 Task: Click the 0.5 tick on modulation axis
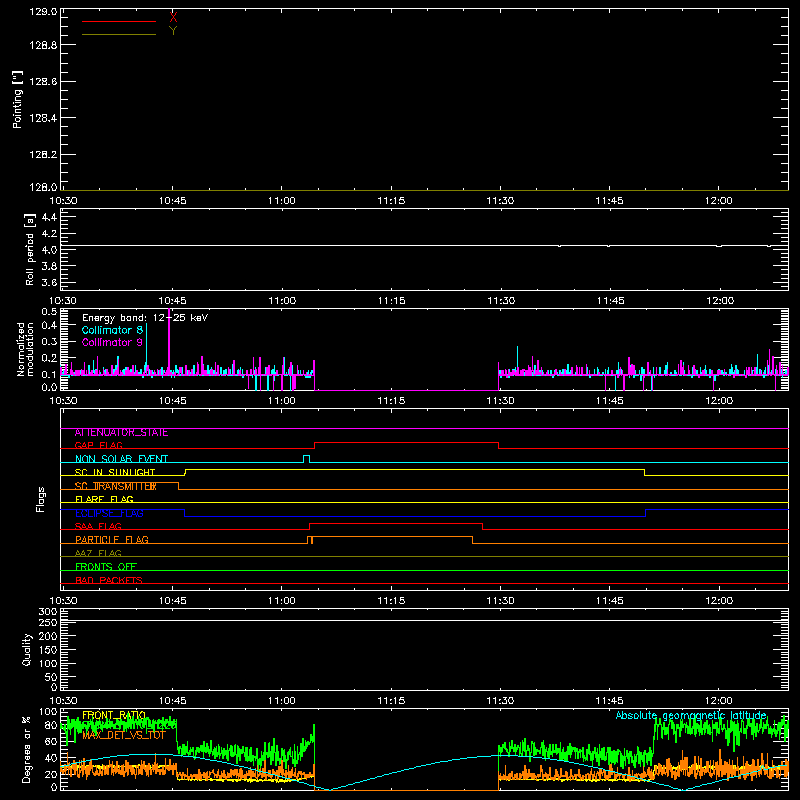click(x=49, y=311)
